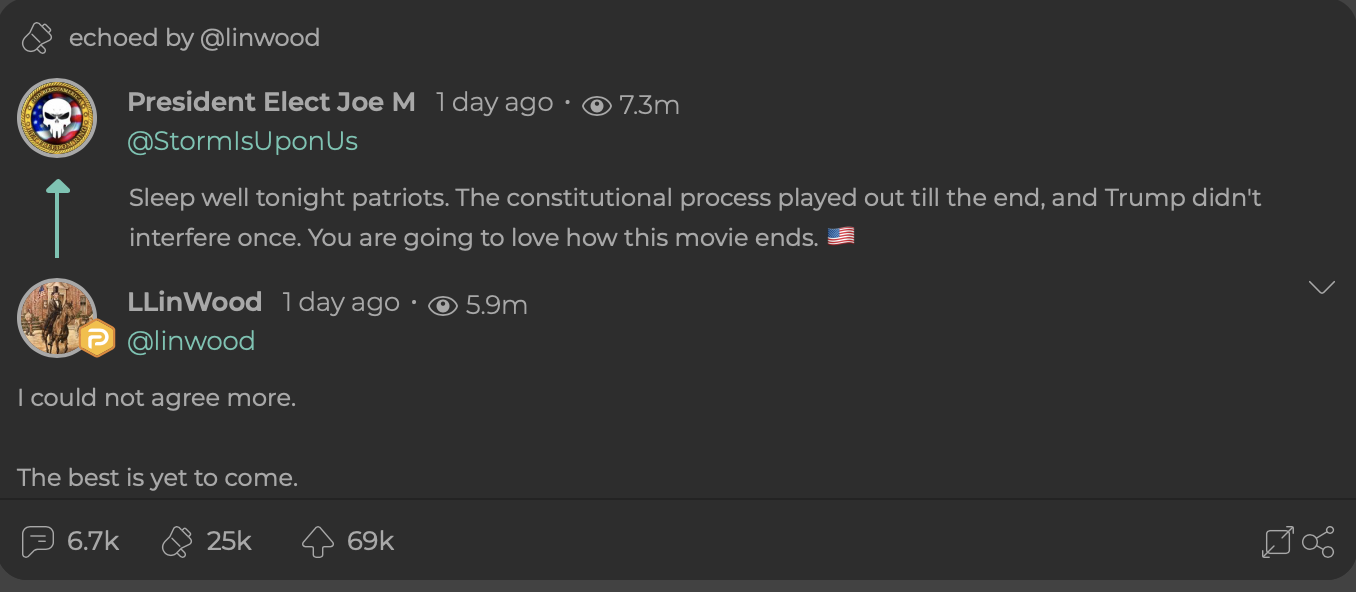Click the LLinWood display name
1356x592 pixels.
click(x=195, y=302)
